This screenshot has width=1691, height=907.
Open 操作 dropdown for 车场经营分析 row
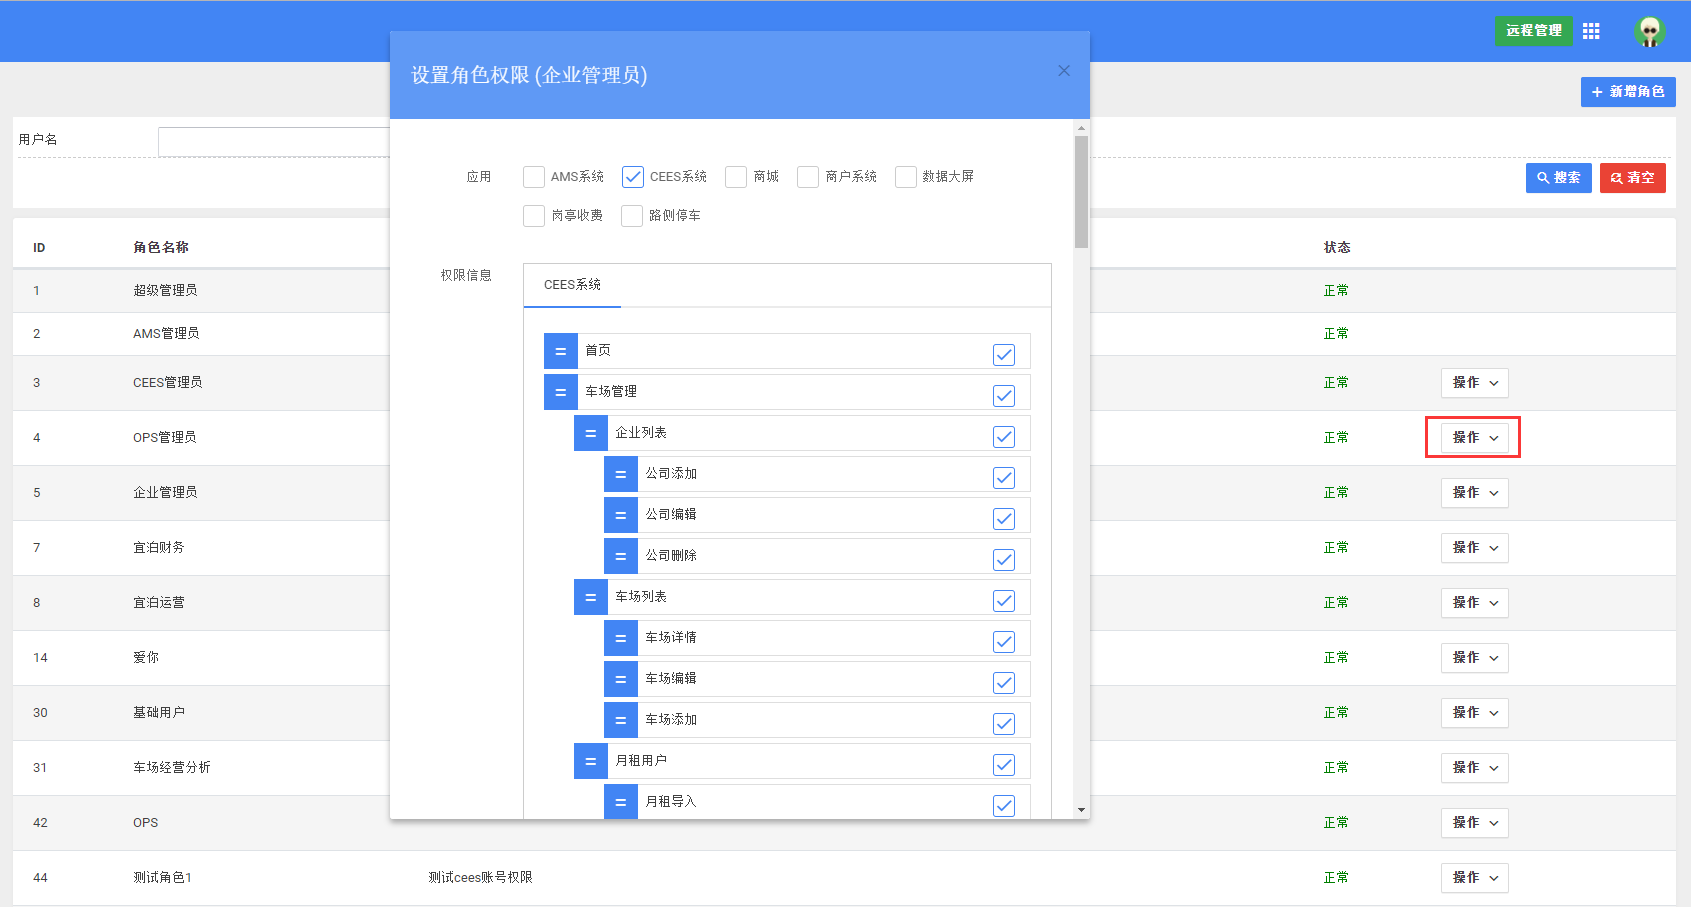(x=1475, y=768)
